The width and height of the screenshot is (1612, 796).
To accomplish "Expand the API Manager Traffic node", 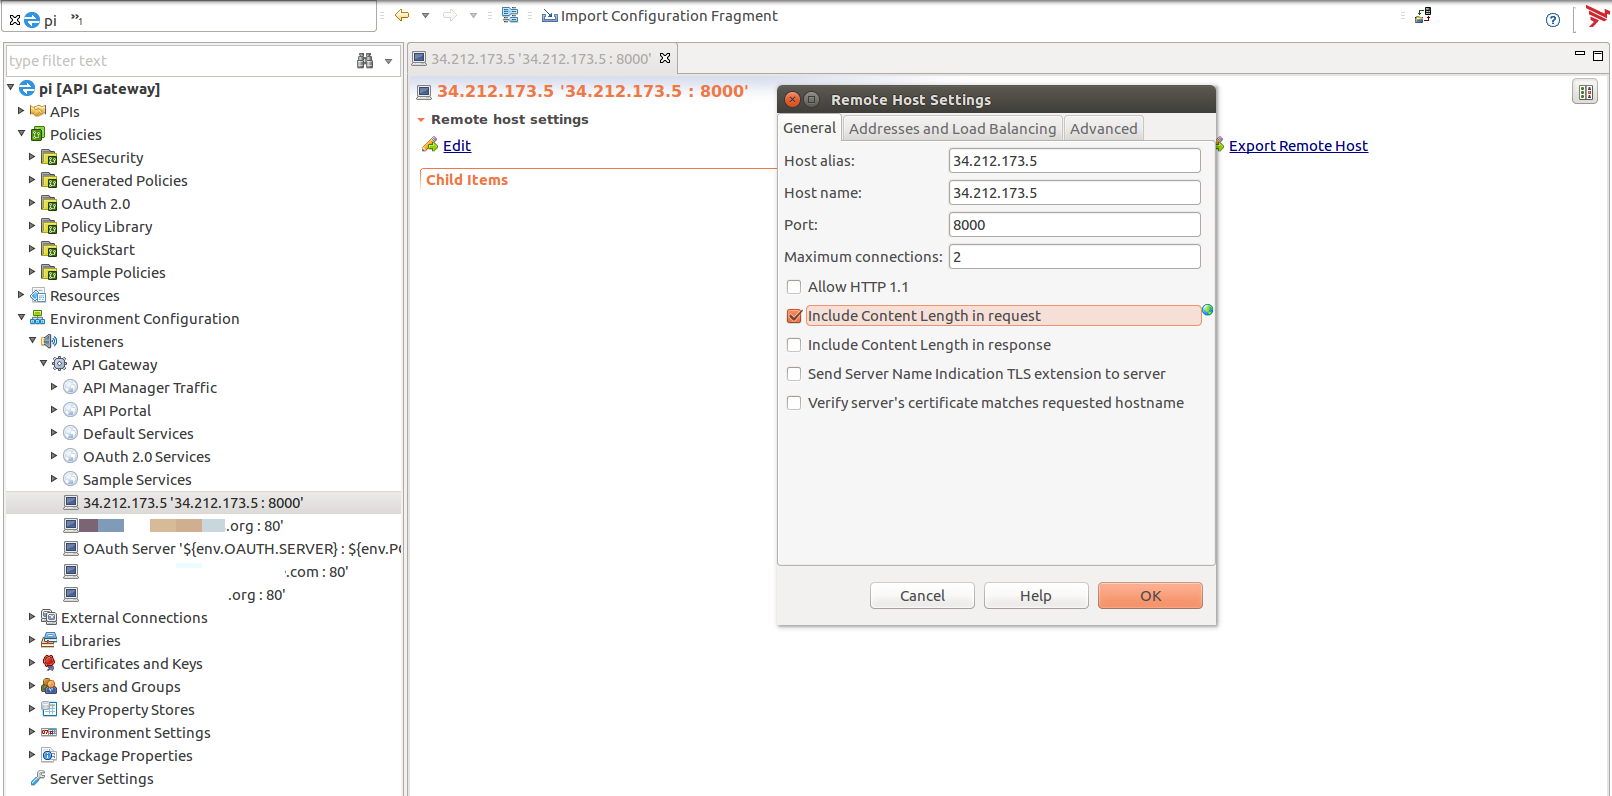I will pos(54,386).
